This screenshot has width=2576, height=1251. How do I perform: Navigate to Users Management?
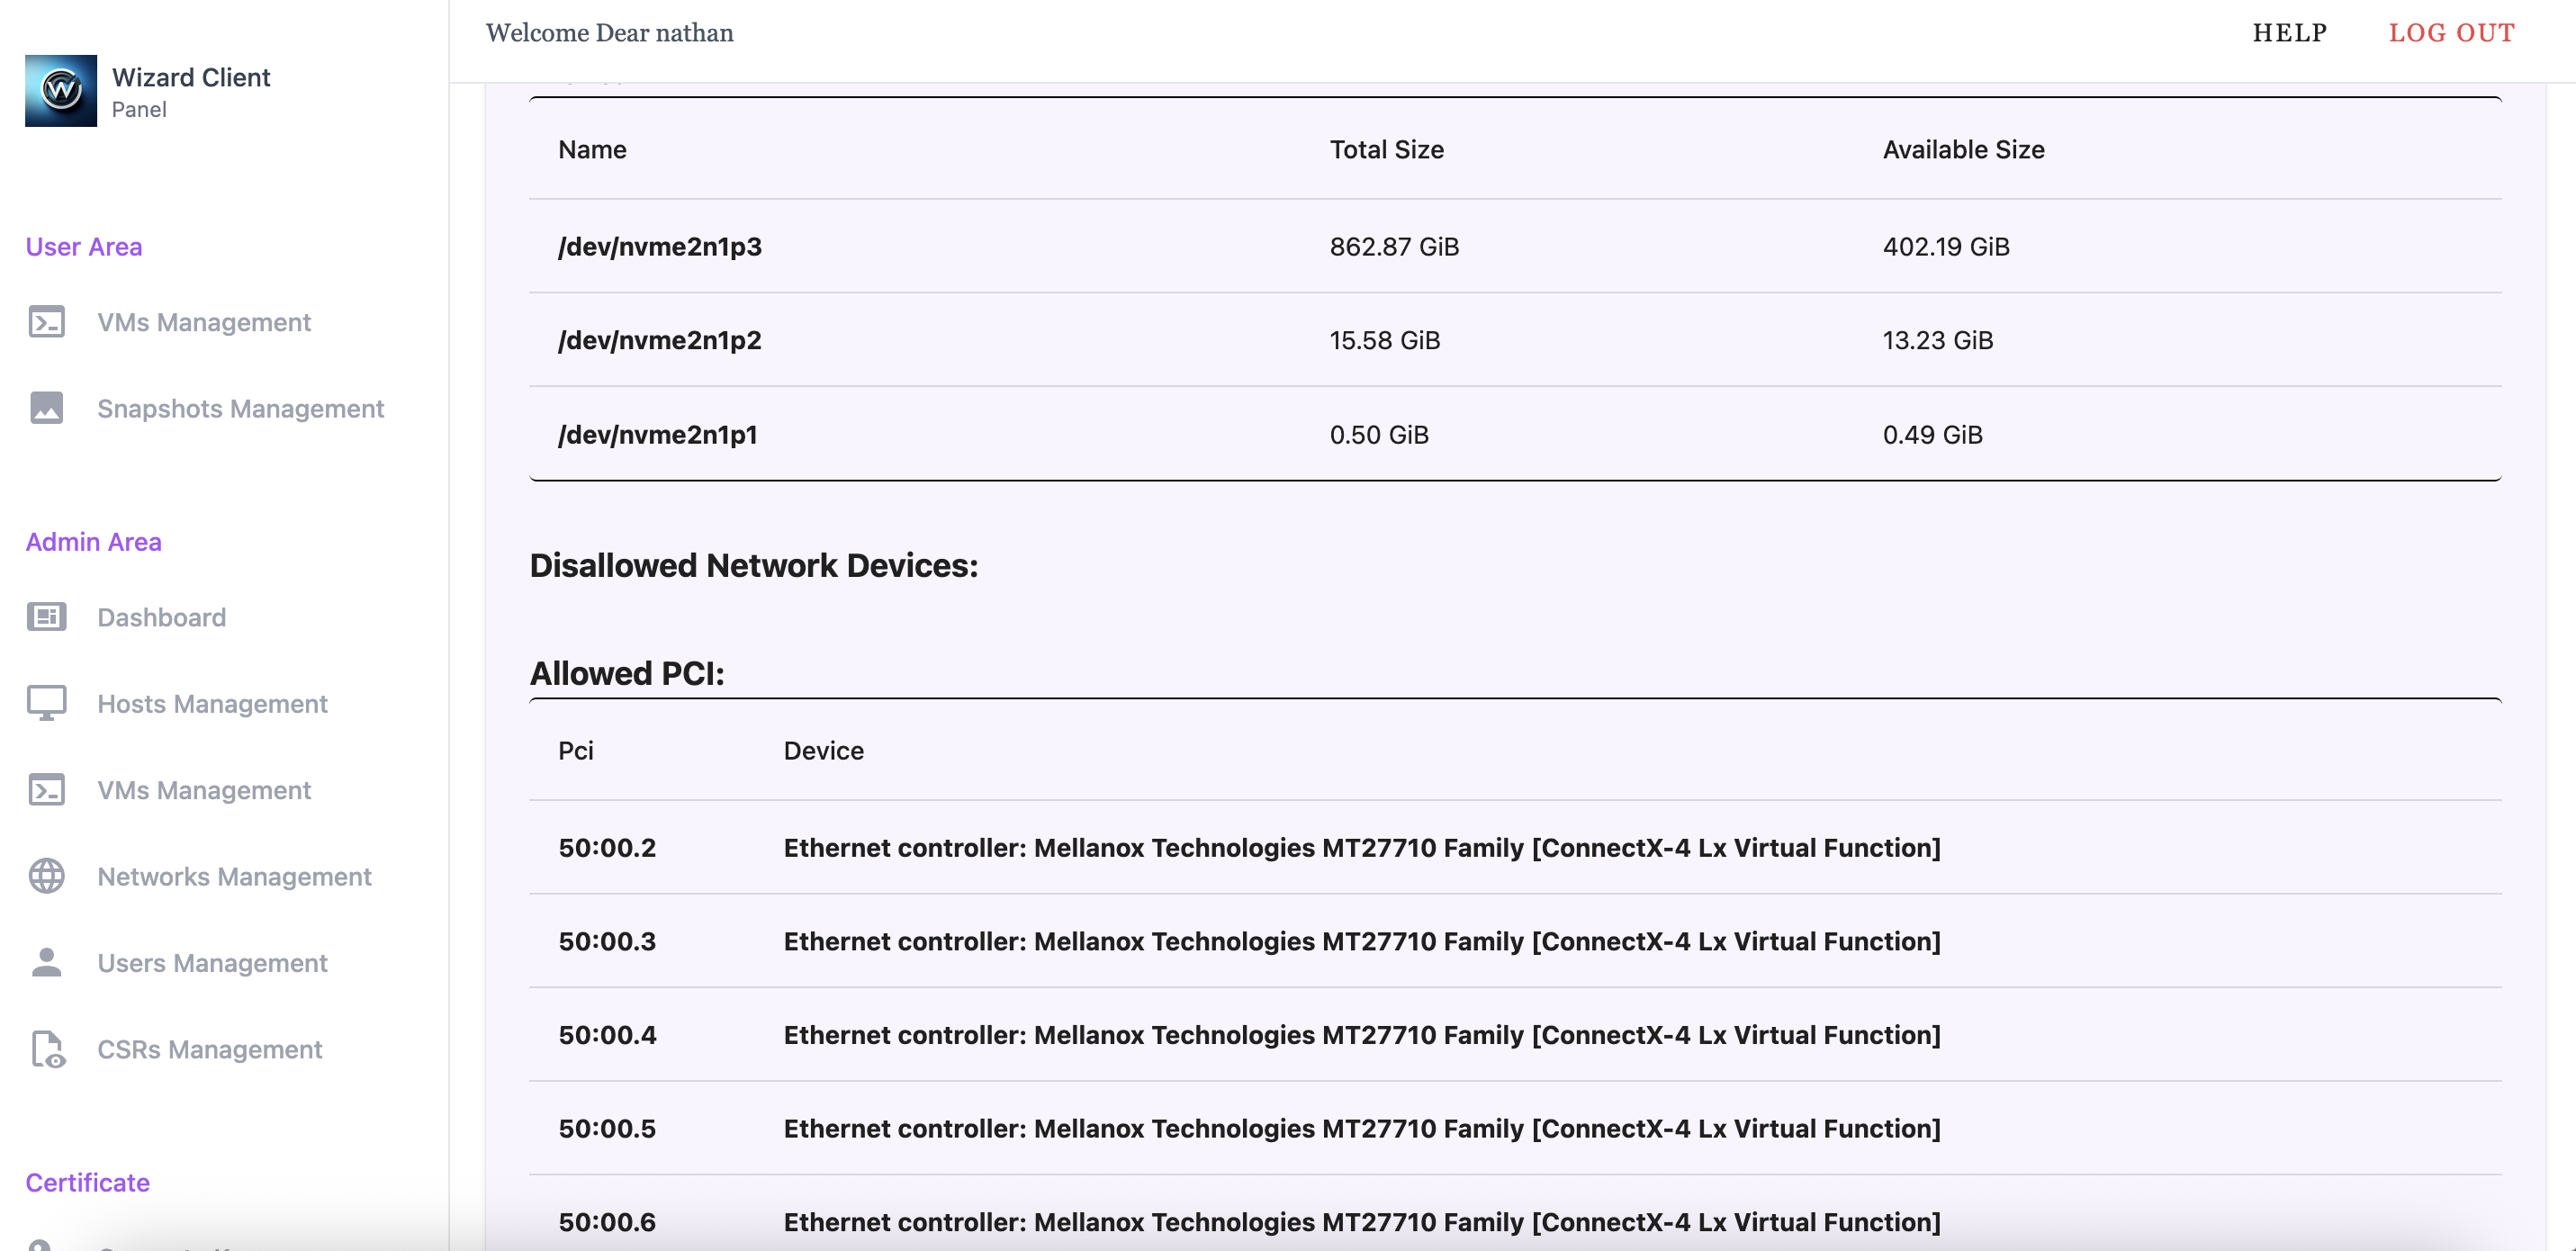pos(212,962)
